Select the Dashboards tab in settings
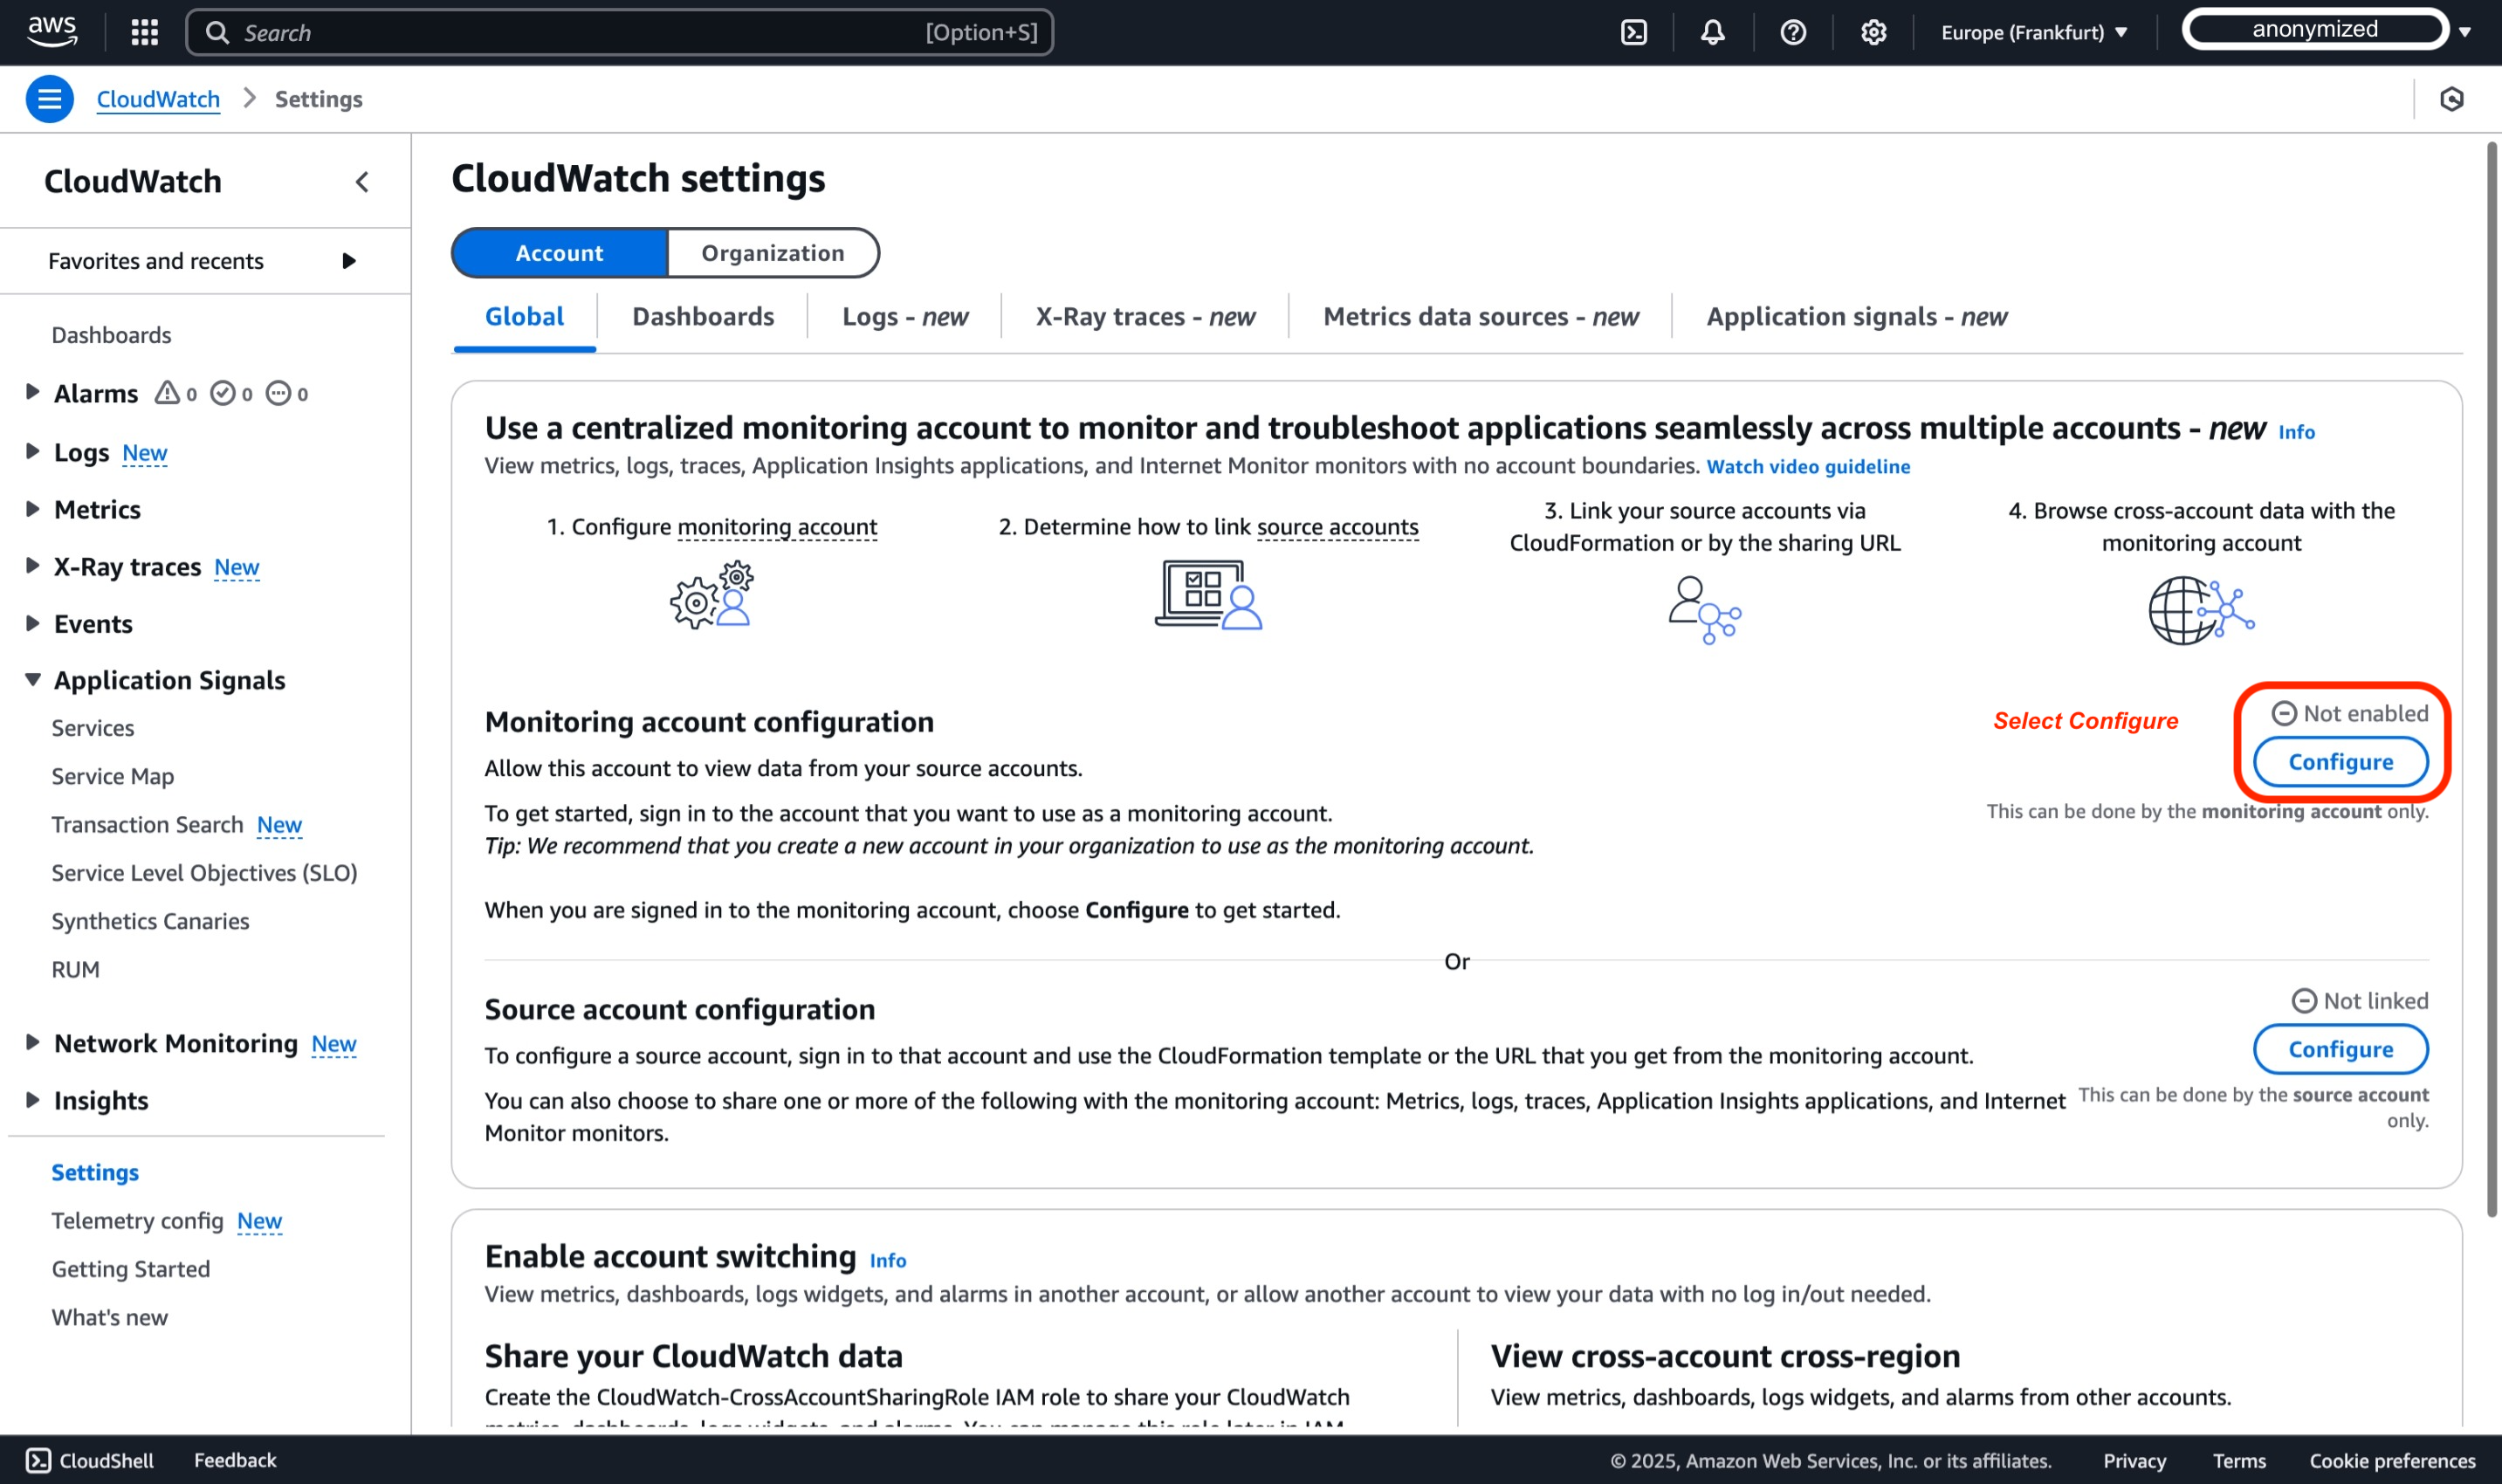 point(704,316)
